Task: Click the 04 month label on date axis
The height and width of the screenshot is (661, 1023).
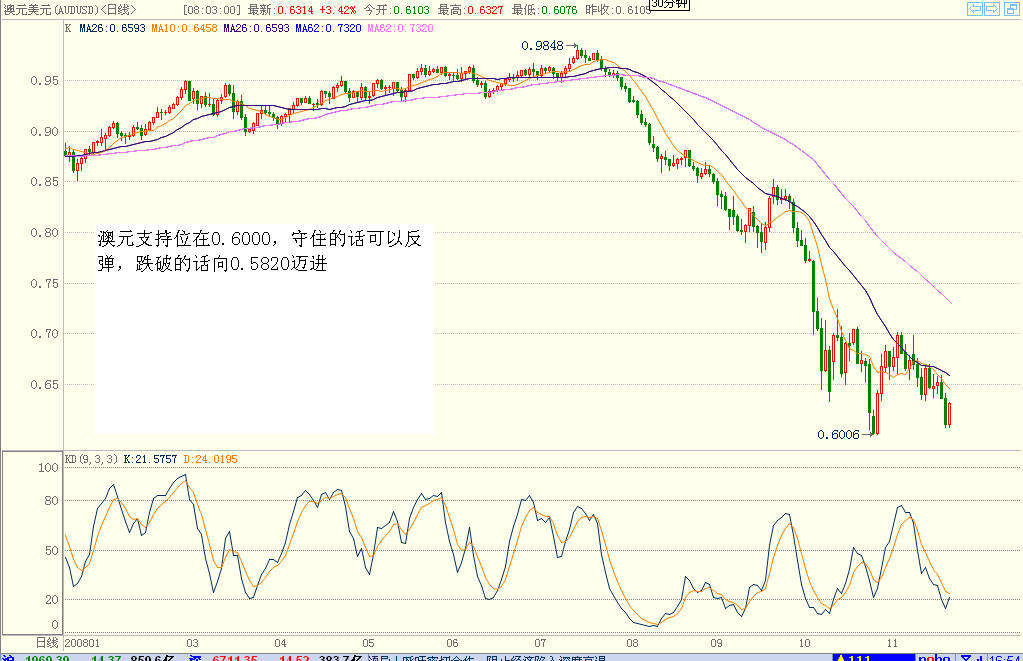Action: point(281,643)
